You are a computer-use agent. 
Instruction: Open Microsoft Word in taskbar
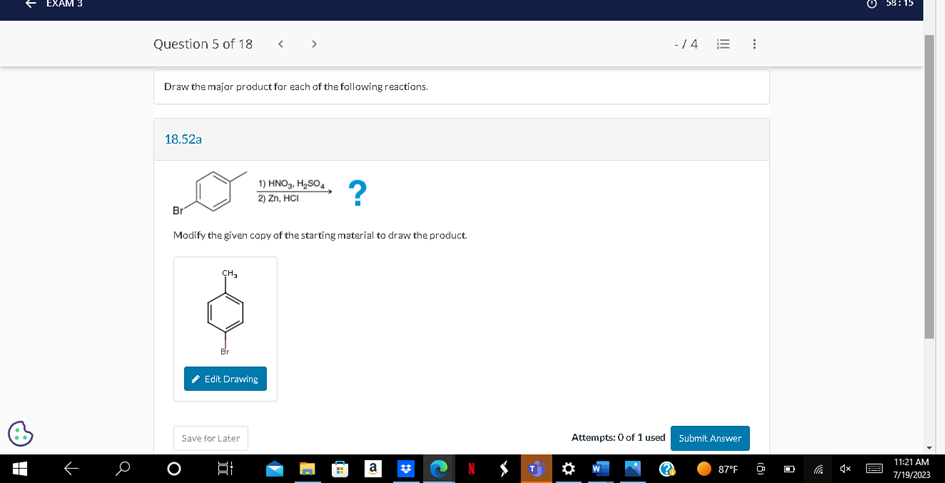(x=600, y=469)
